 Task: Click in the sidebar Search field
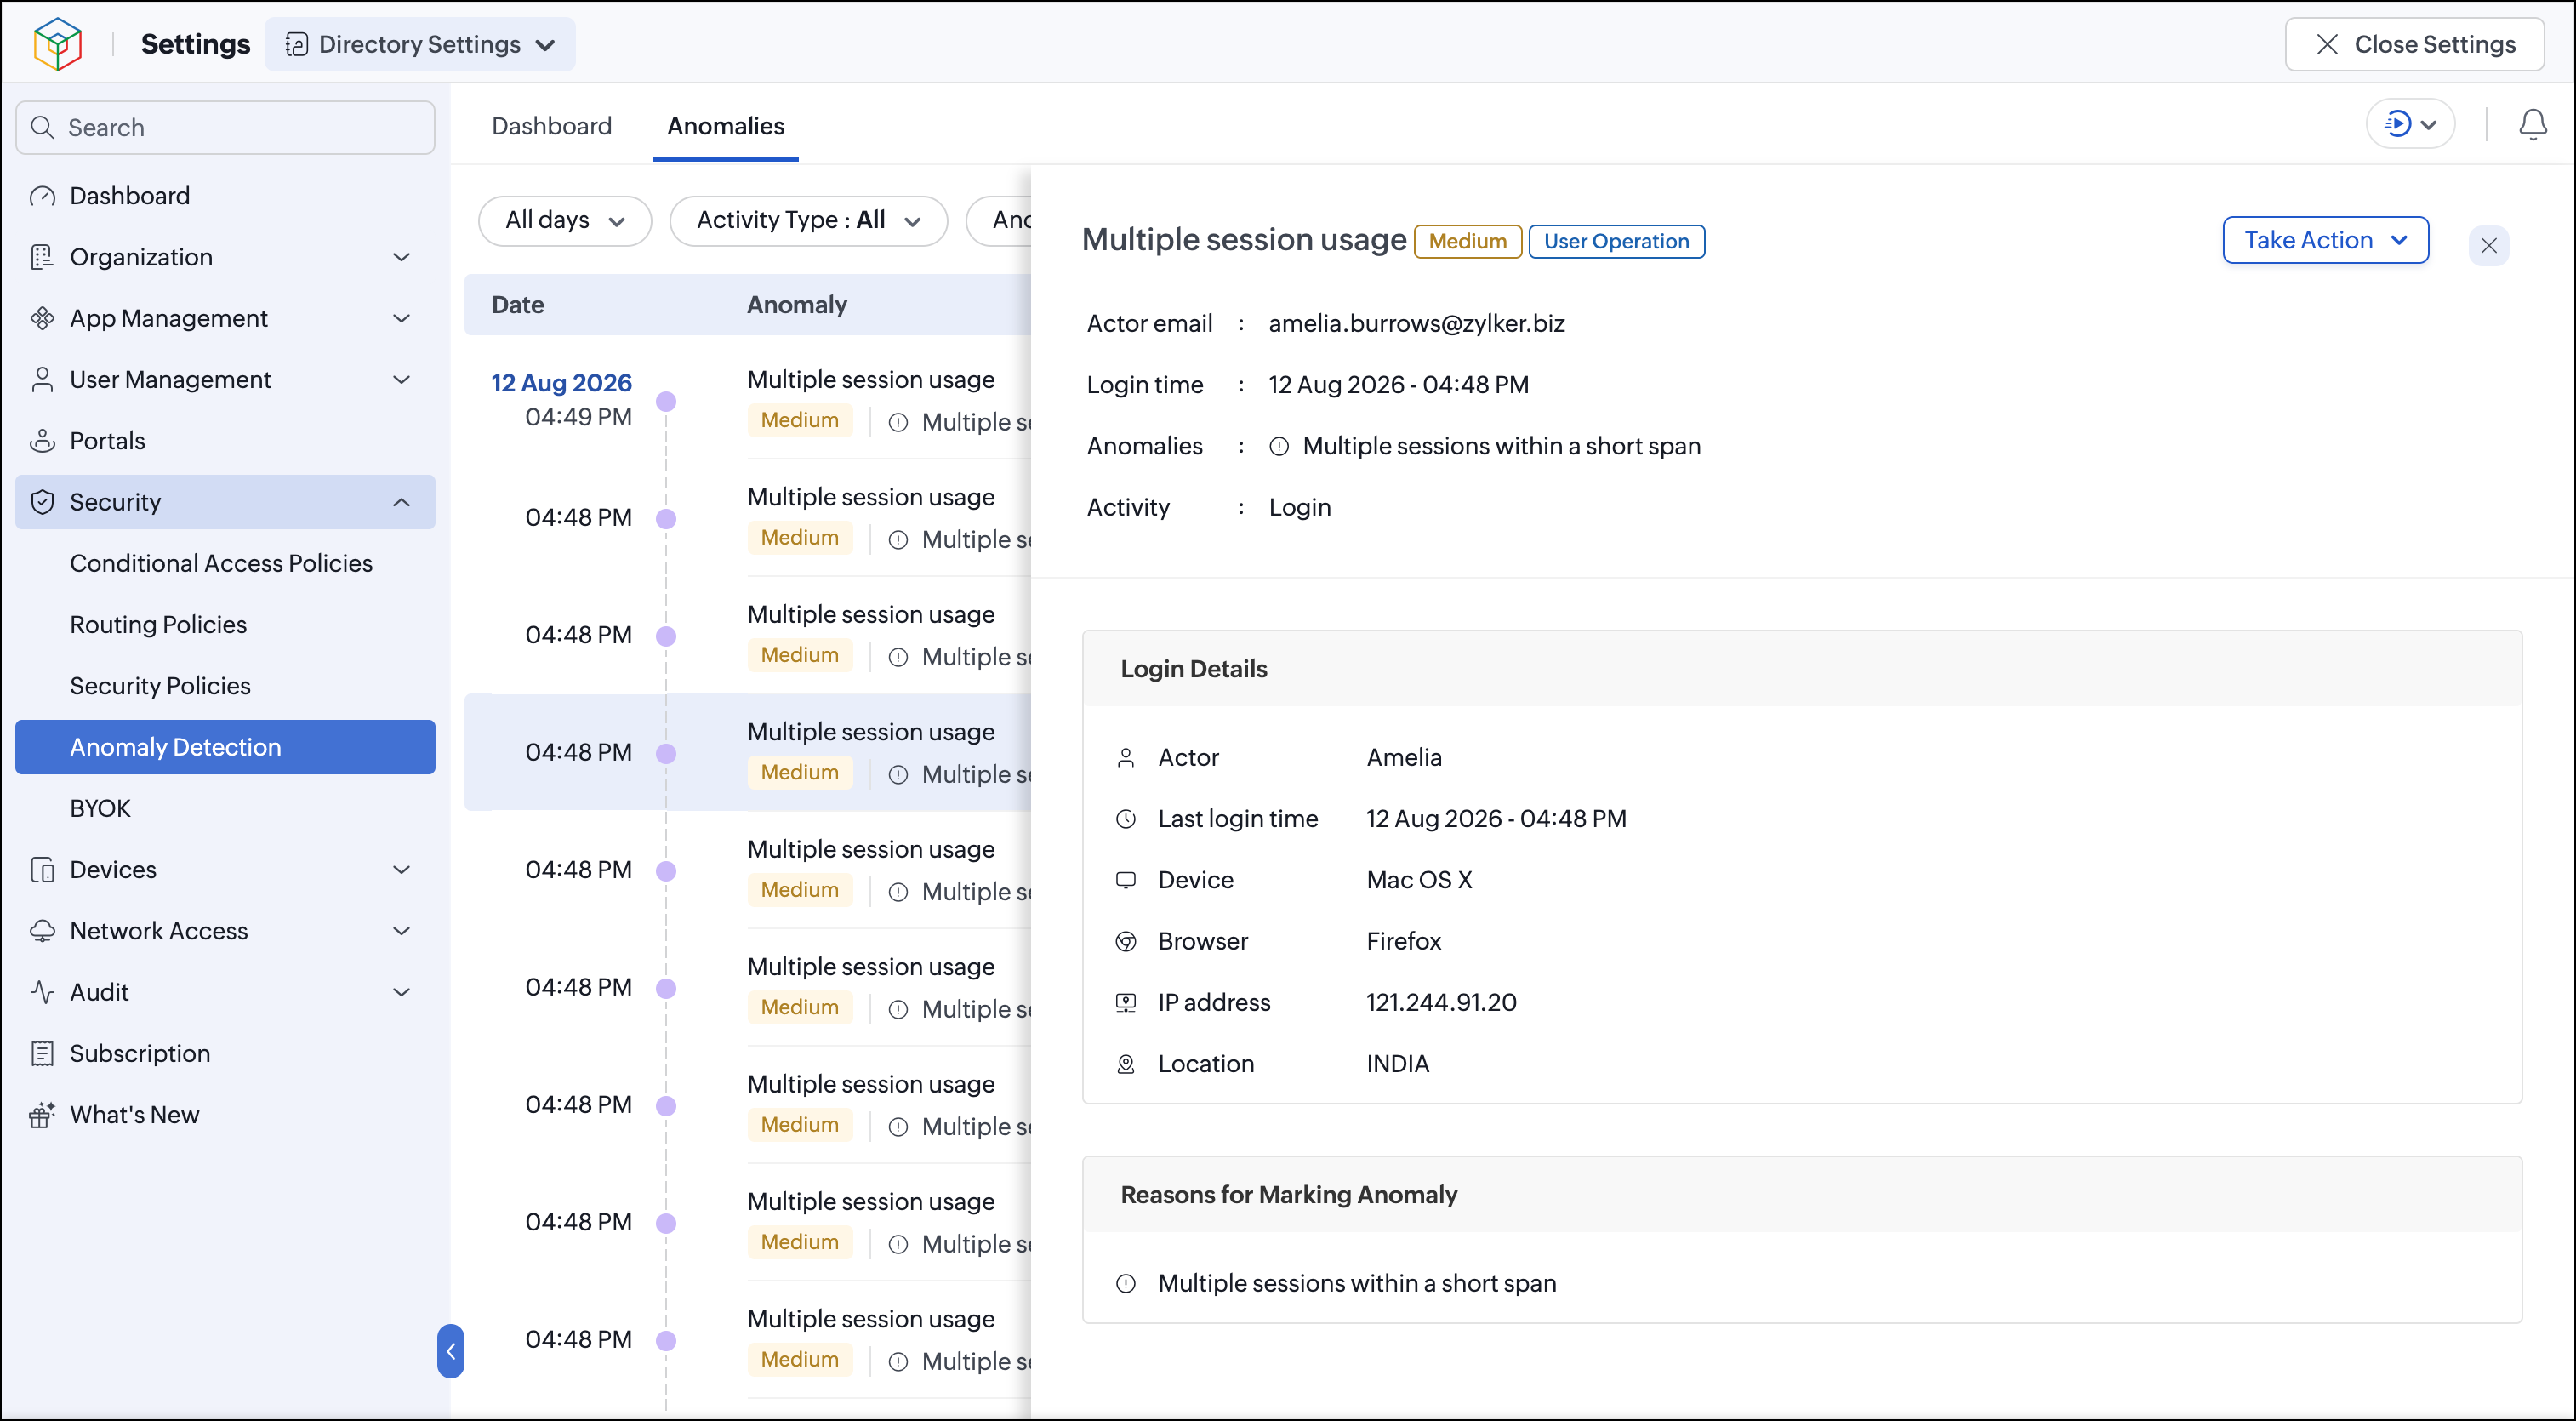[x=225, y=128]
